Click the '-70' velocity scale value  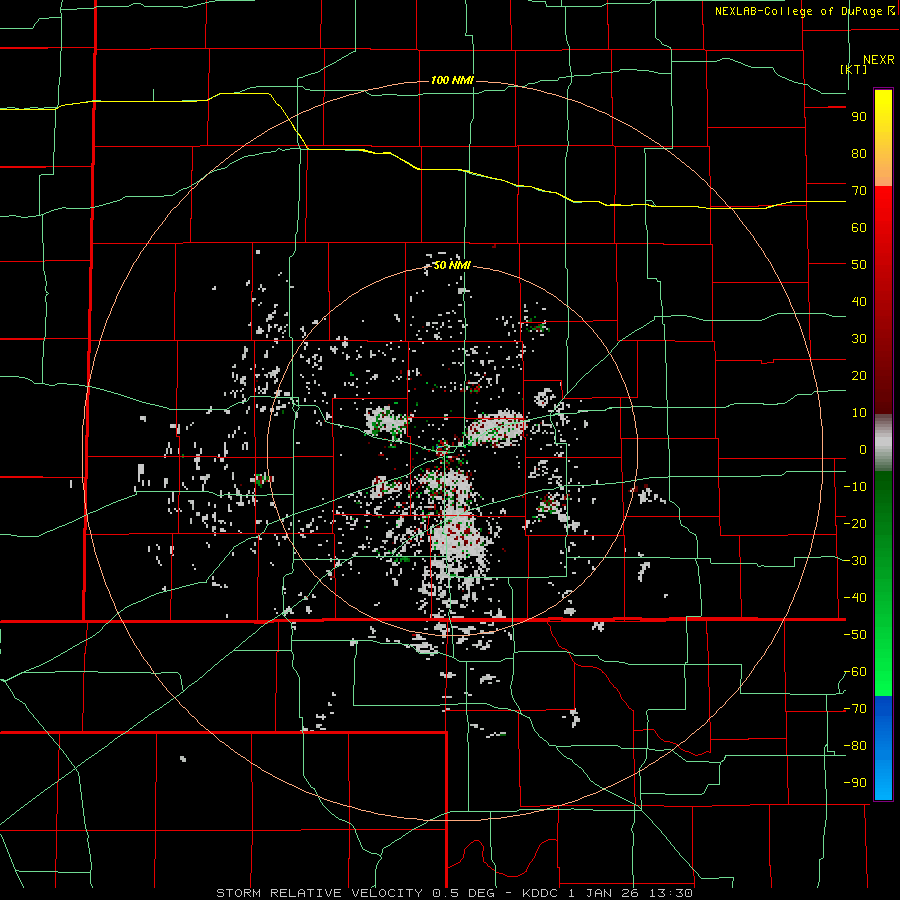855,709
